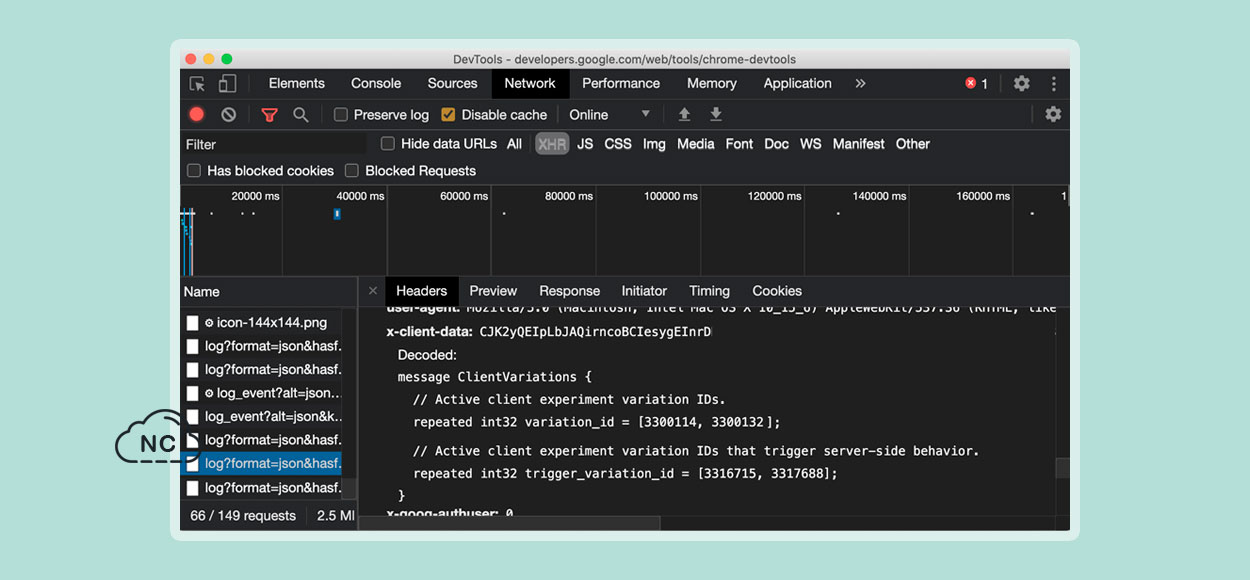Filter requests by Media
This screenshot has height=580, width=1250.
point(695,144)
